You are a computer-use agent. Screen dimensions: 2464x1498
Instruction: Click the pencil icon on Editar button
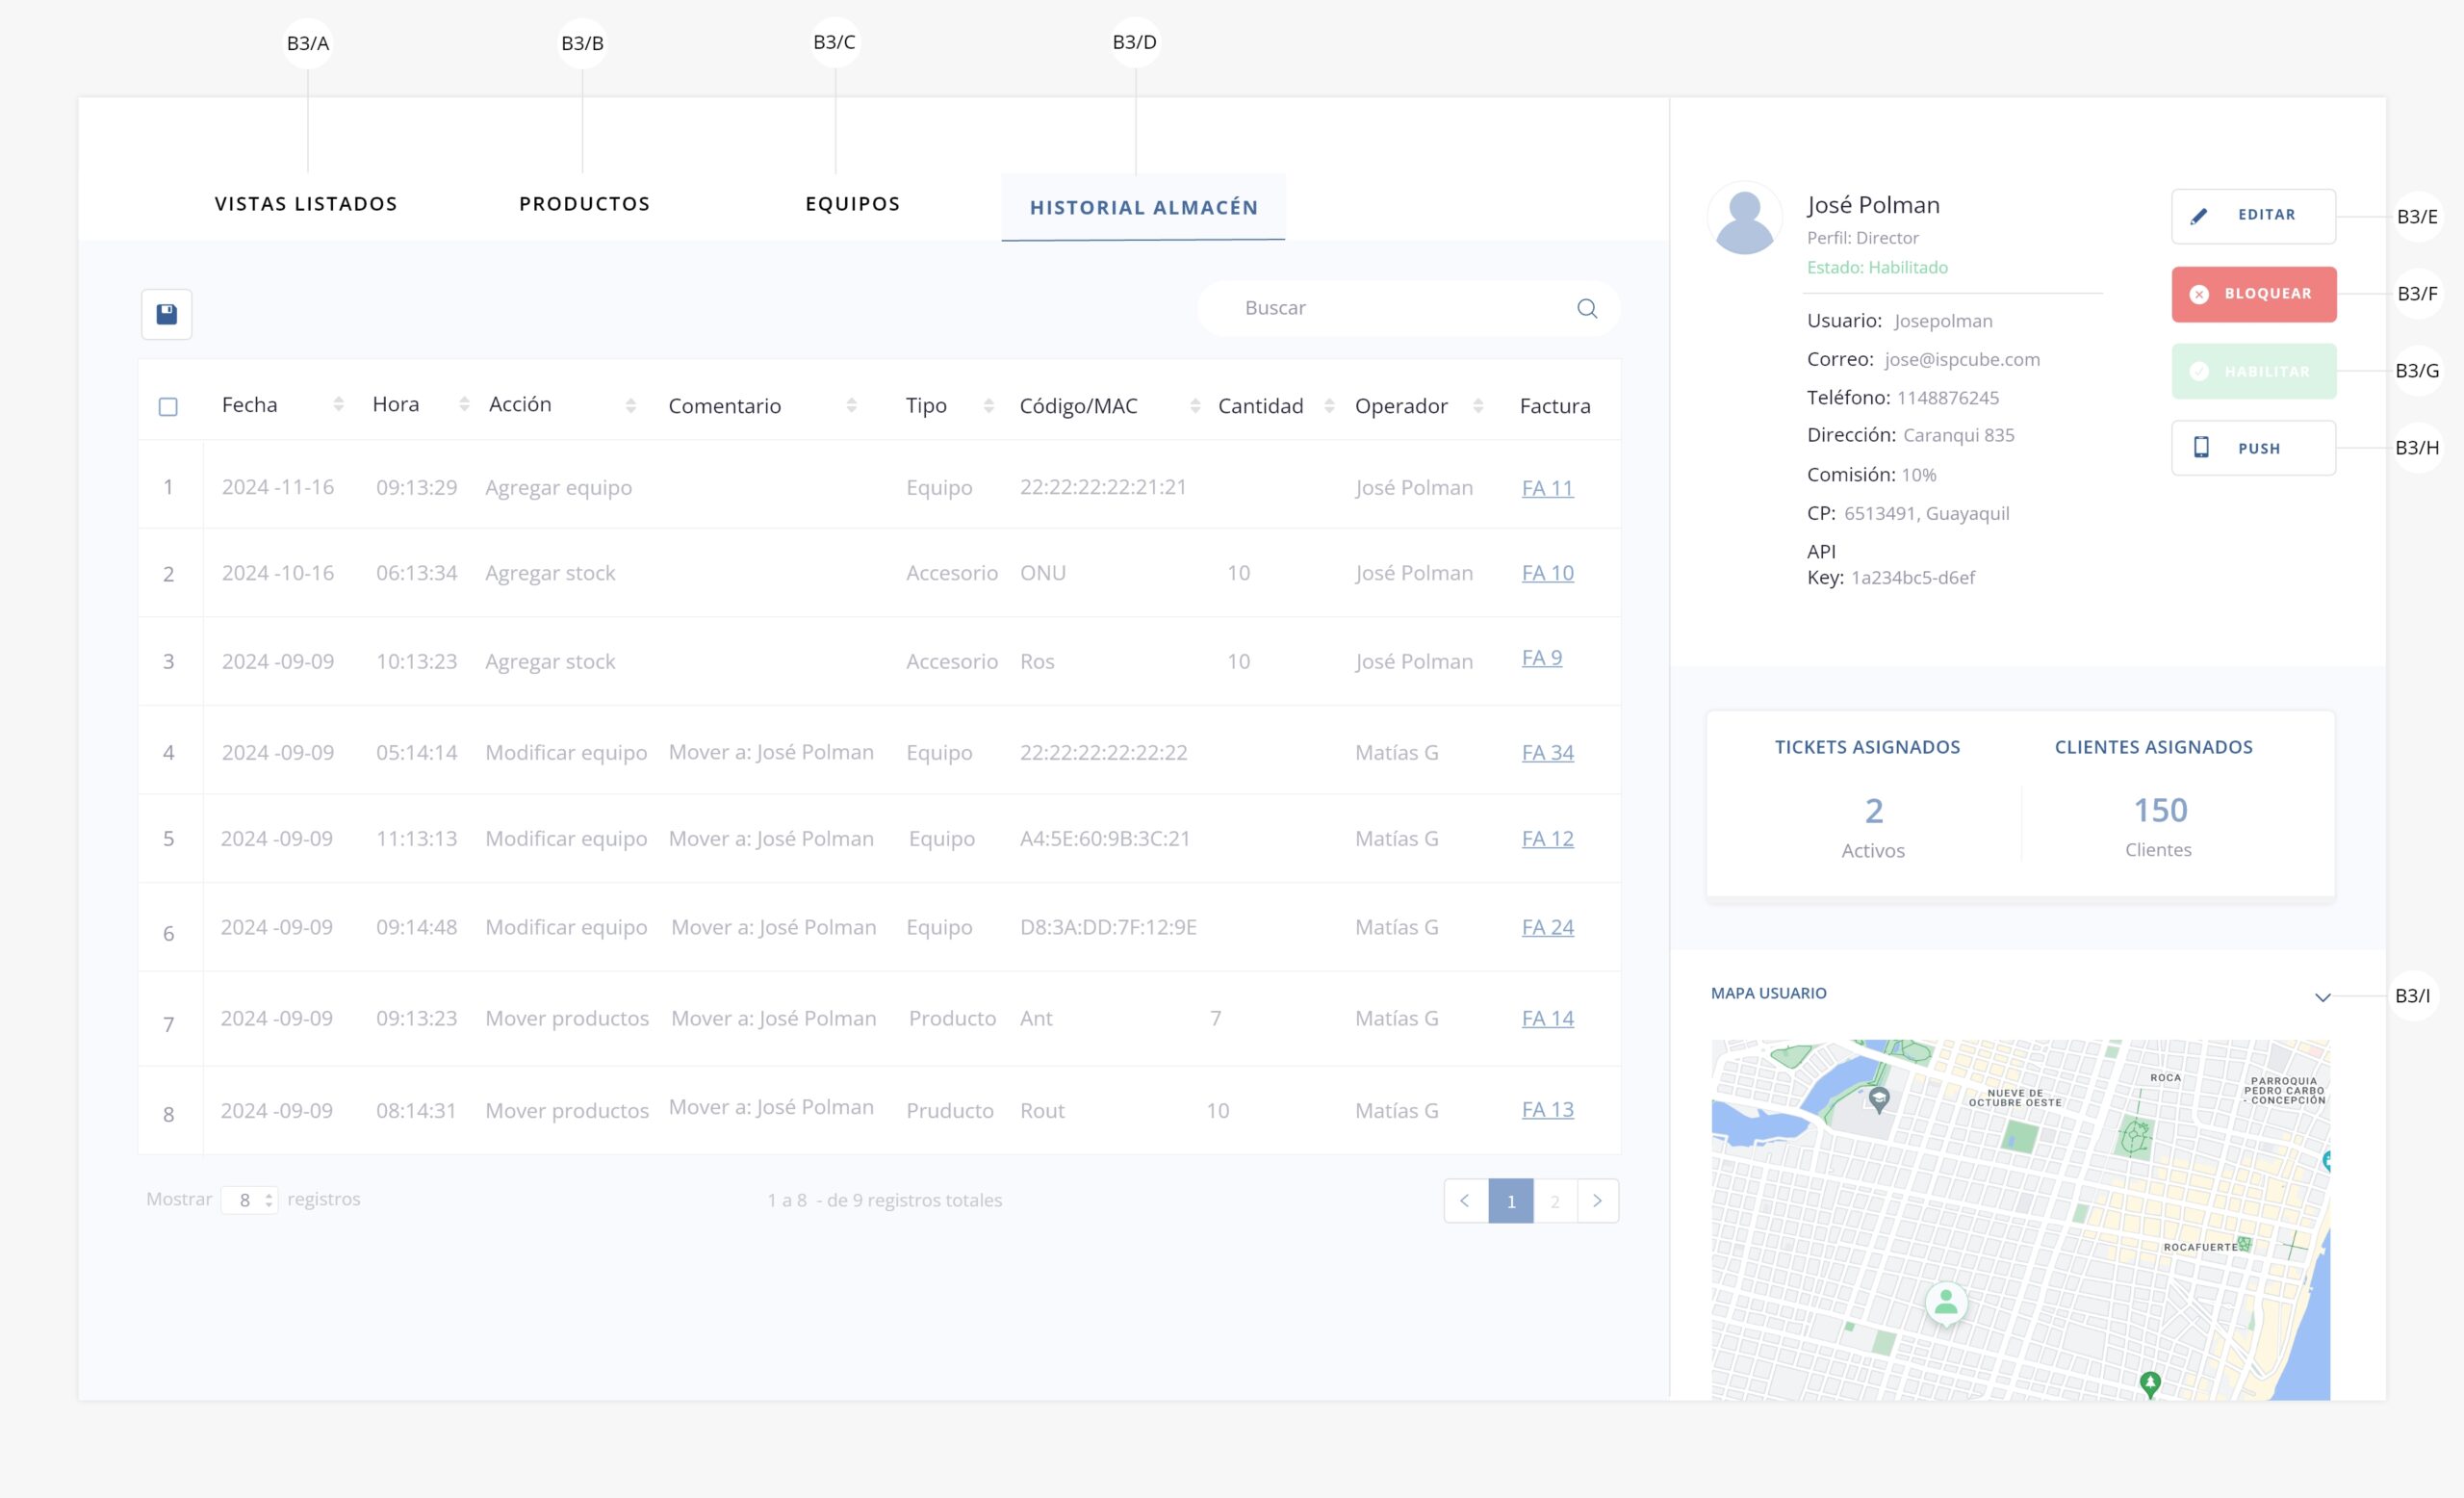click(x=2198, y=216)
